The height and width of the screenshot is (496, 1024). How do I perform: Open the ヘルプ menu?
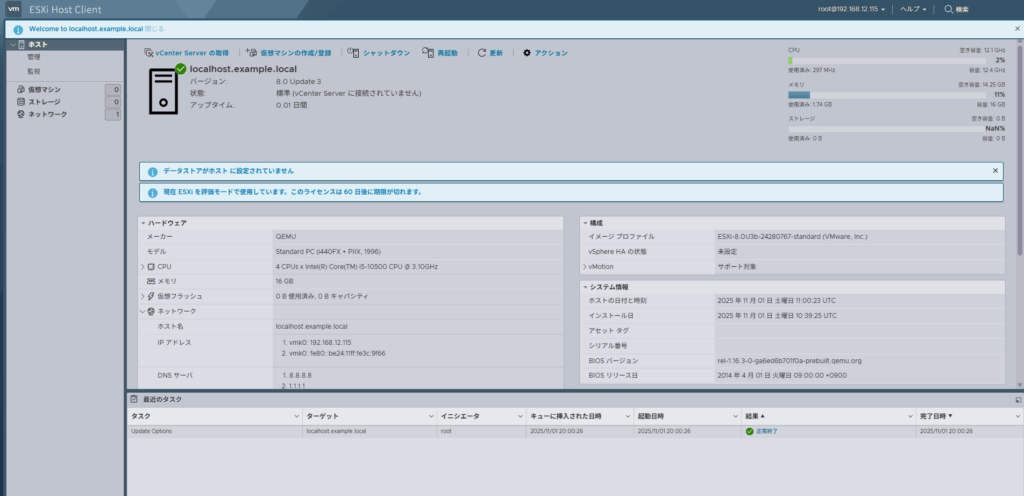point(912,9)
